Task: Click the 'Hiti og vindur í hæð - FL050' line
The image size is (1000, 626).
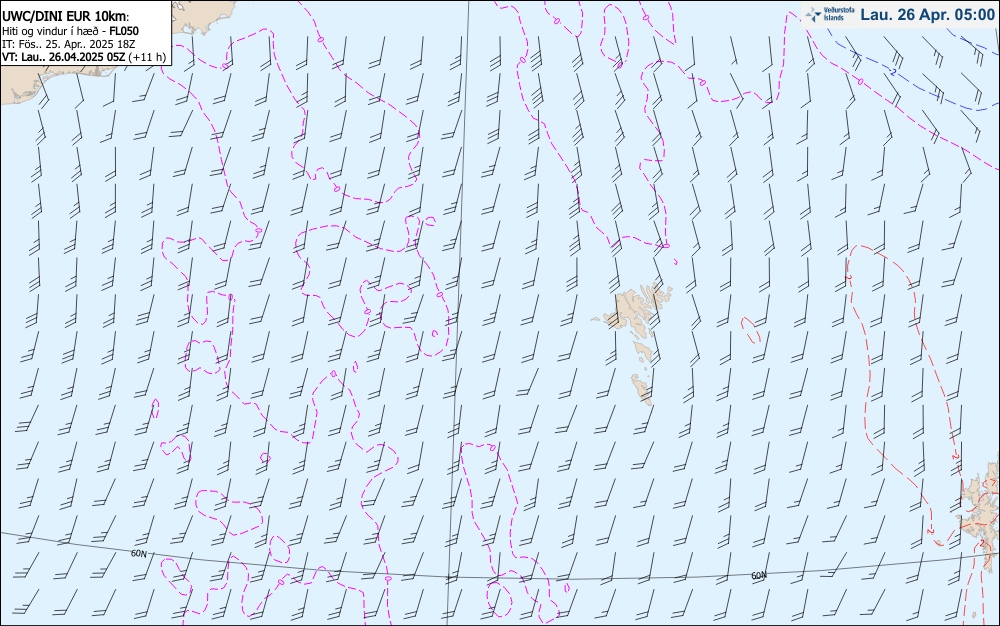Action: pos(71,31)
